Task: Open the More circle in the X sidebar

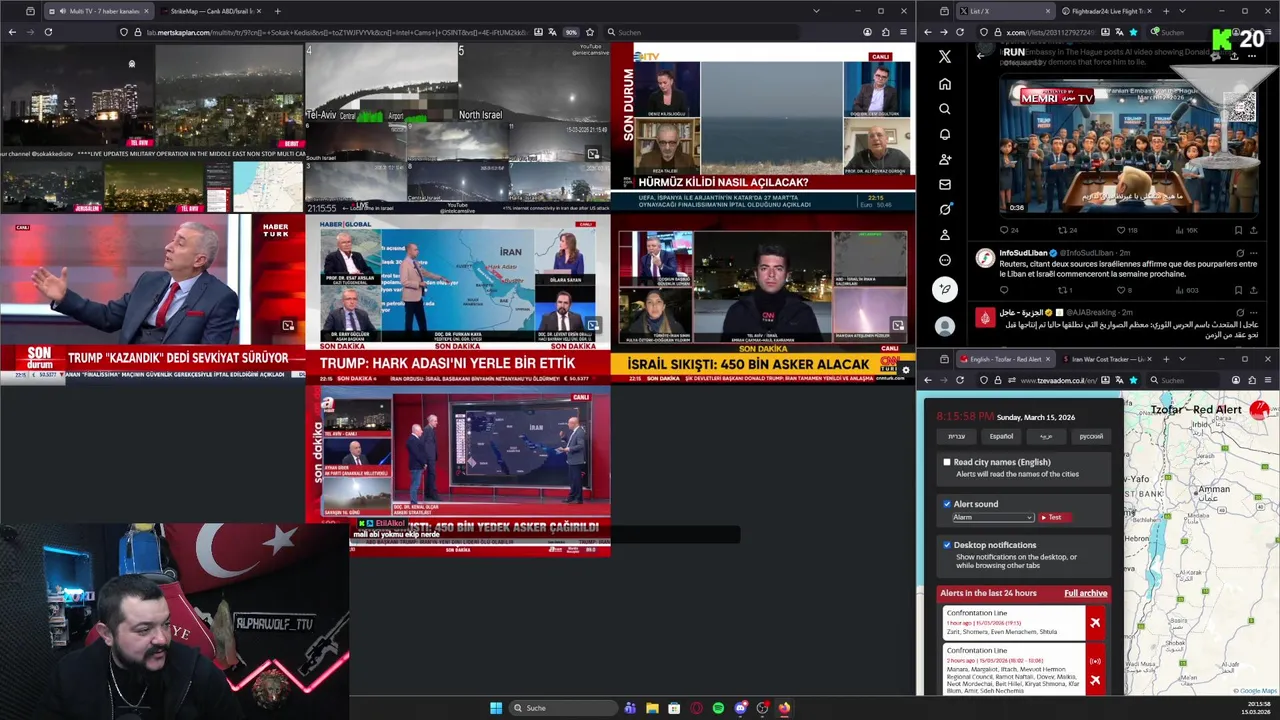Action: pos(944,260)
